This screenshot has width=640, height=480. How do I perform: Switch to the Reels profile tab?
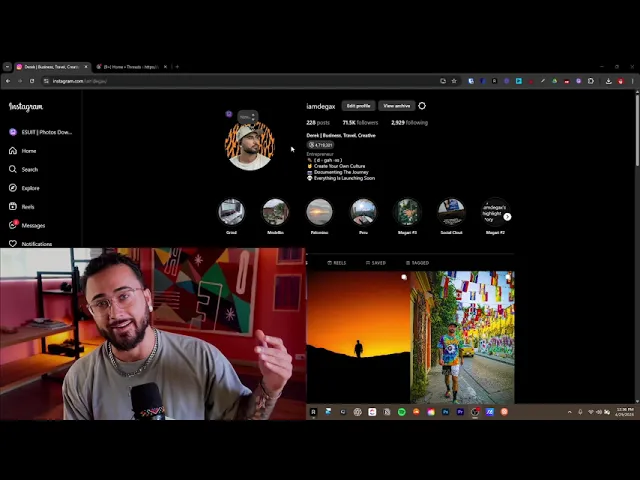click(x=337, y=263)
